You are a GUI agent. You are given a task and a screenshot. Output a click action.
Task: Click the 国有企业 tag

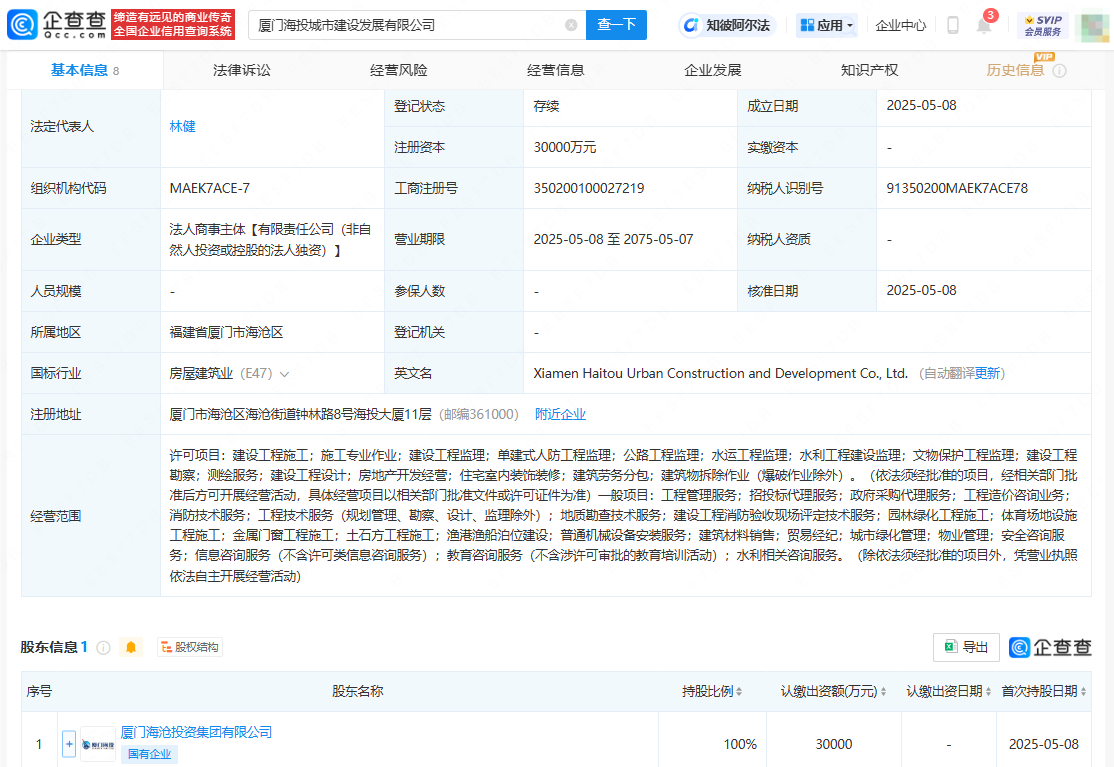pos(149,754)
